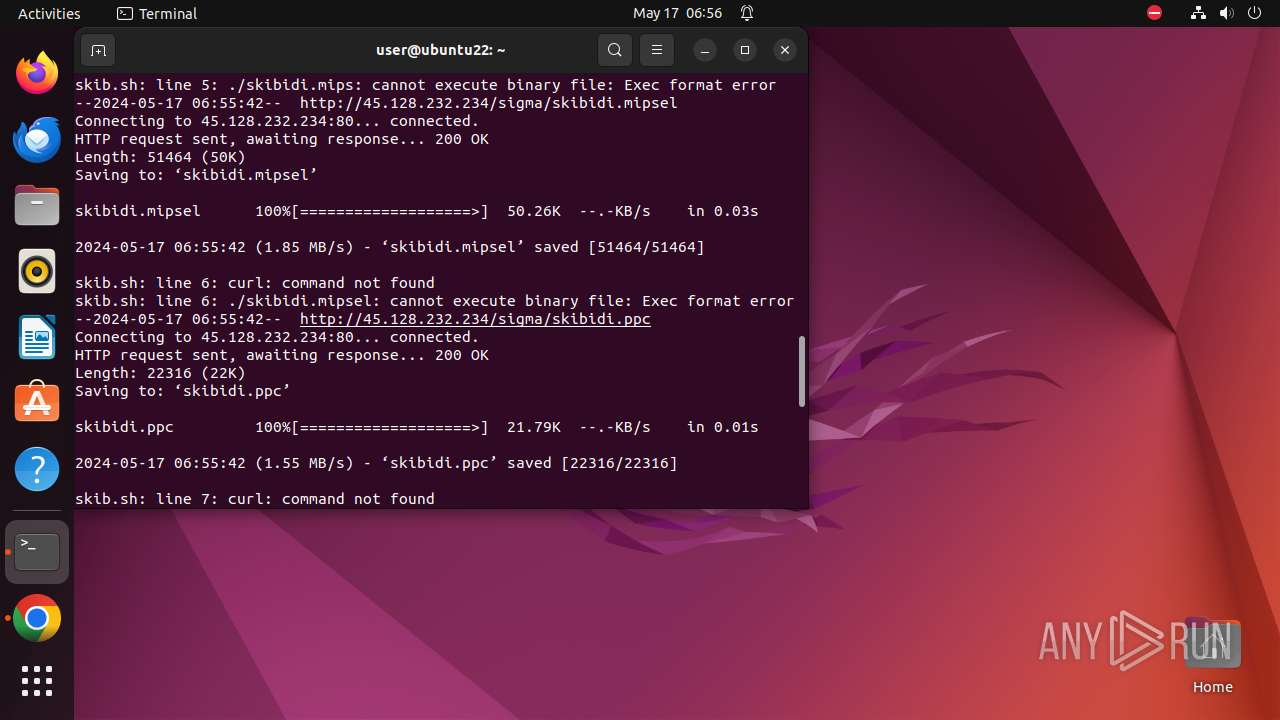Minimize the terminal window
Image resolution: width=1280 pixels, height=720 pixels.
705,50
